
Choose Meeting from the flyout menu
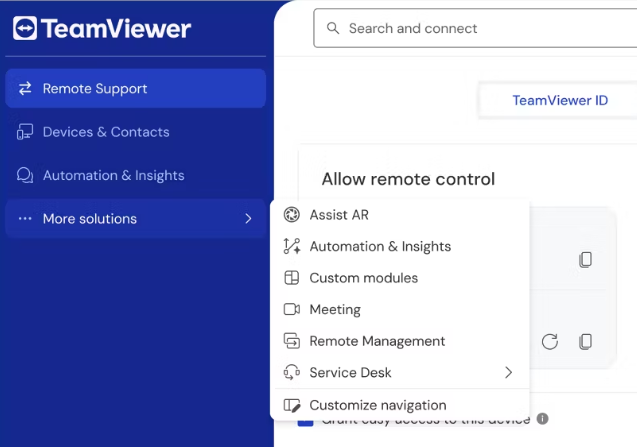[402, 309]
